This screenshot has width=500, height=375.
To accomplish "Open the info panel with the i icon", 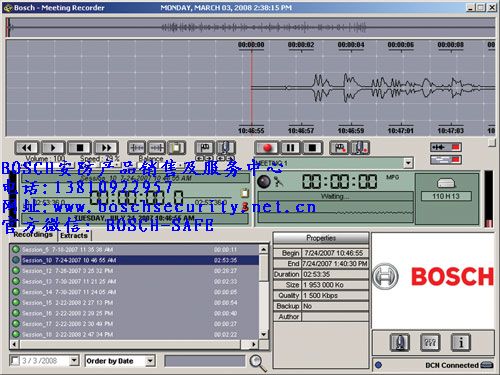I will pos(461,342).
